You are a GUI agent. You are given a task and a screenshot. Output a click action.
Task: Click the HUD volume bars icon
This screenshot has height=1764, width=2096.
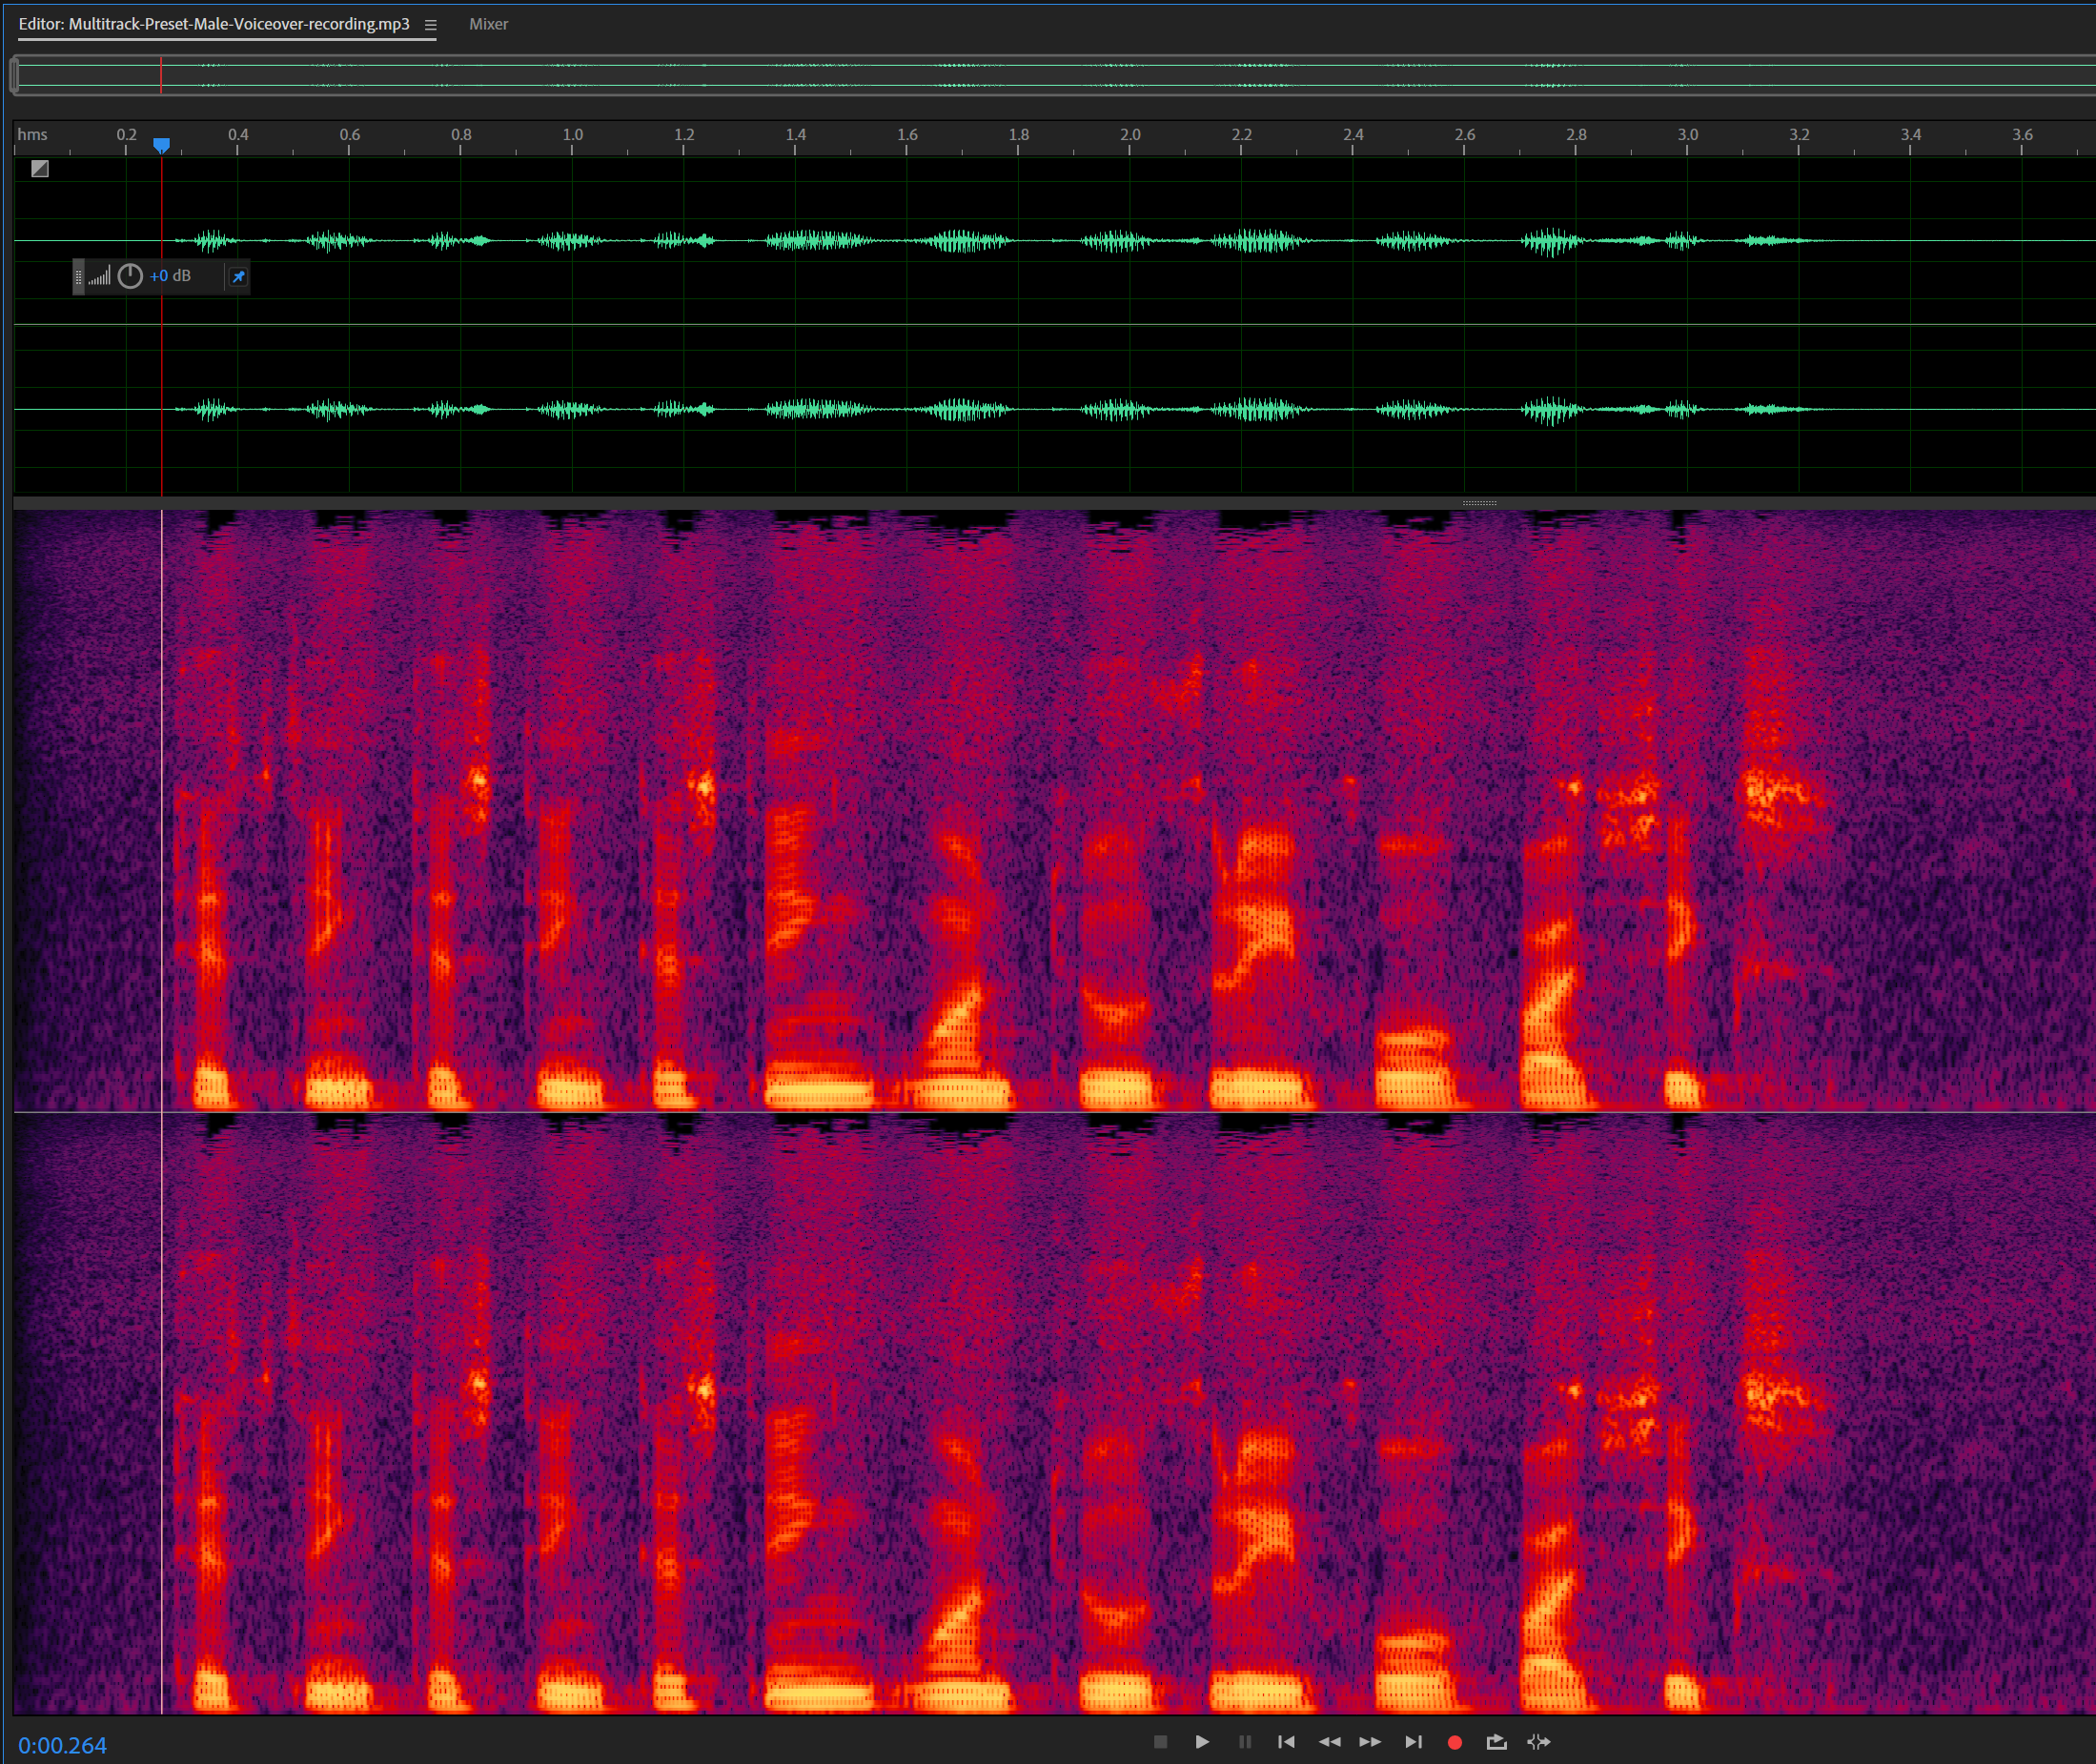(99, 277)
